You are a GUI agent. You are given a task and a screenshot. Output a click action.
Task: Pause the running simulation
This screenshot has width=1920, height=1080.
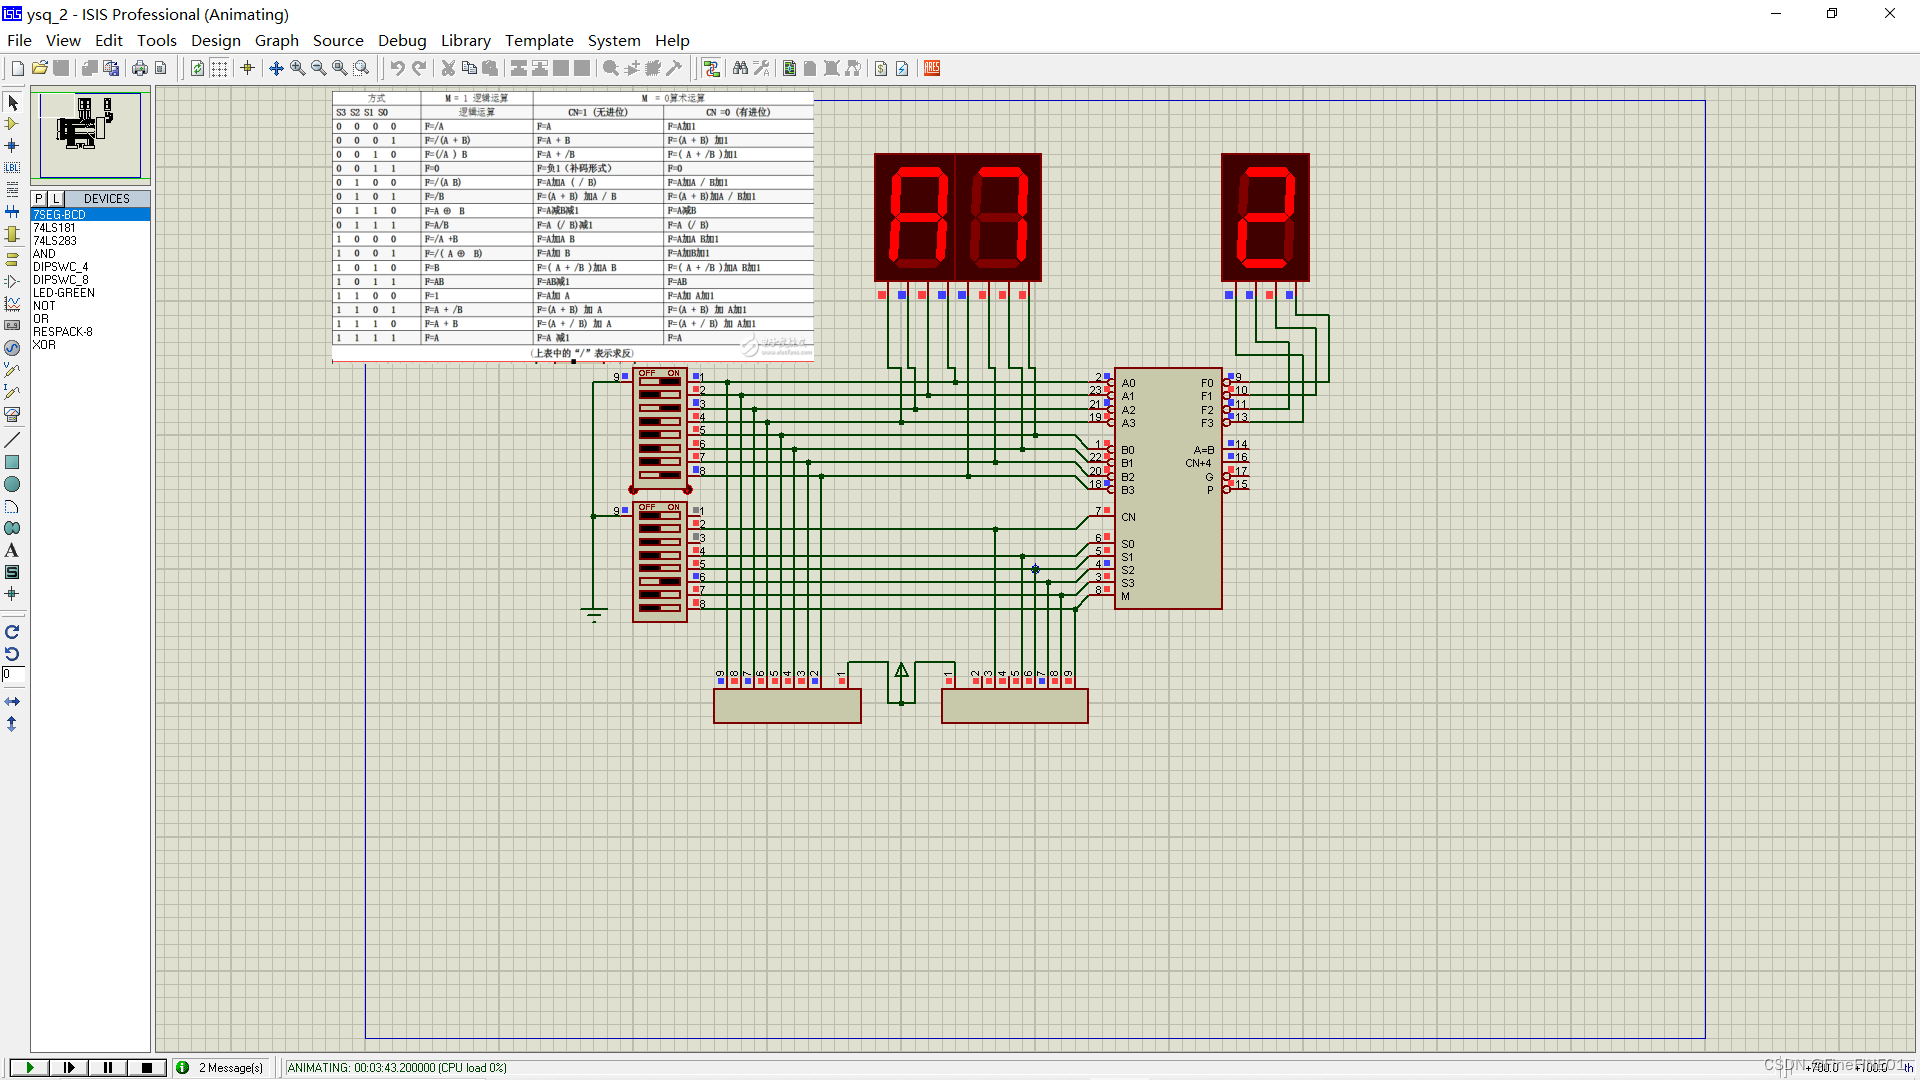[108, 1067]
